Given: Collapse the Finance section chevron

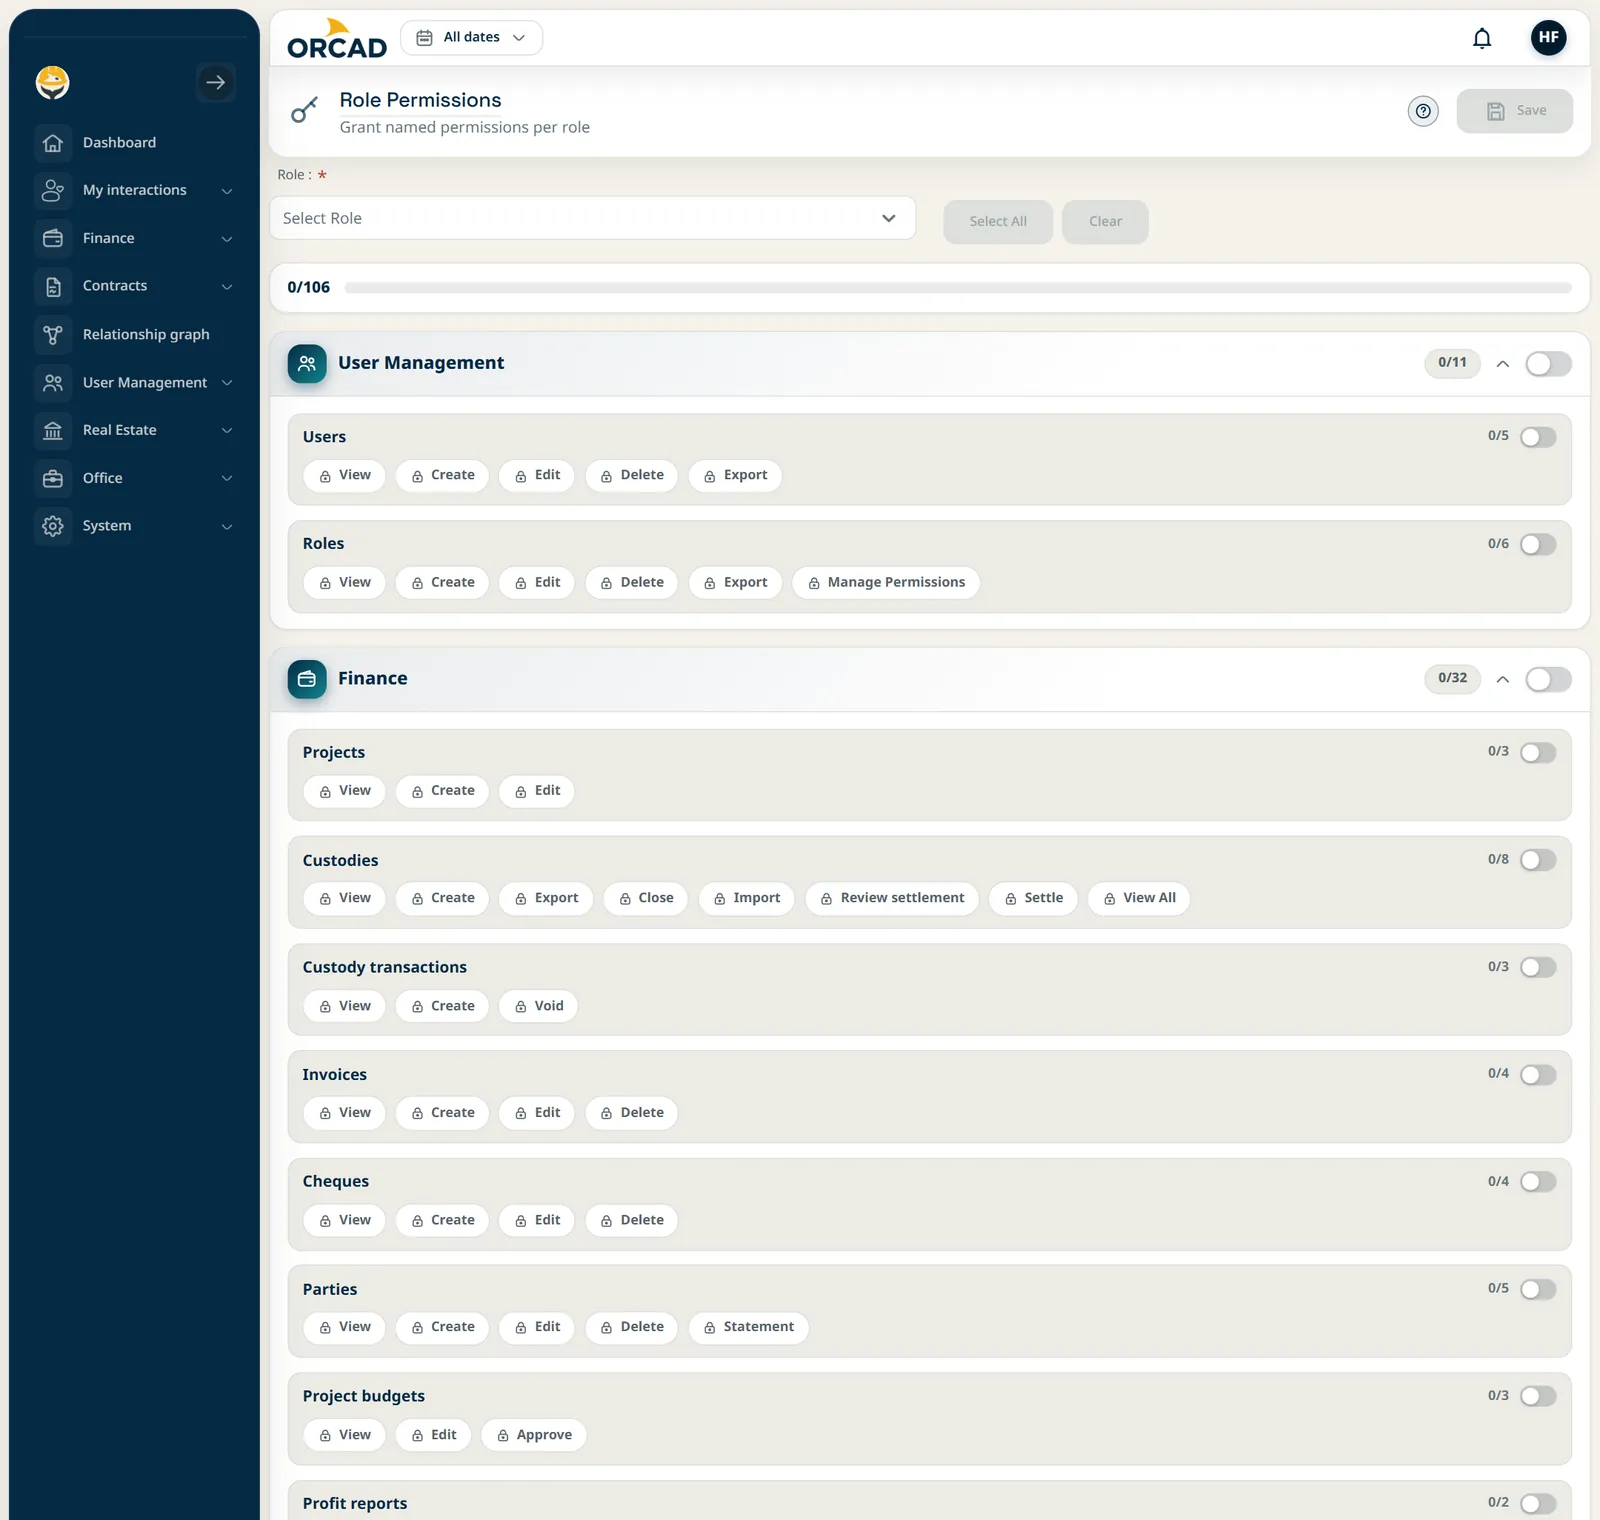Looking at the screenshot, I should pyautogui.click(x=1502, y=679).
